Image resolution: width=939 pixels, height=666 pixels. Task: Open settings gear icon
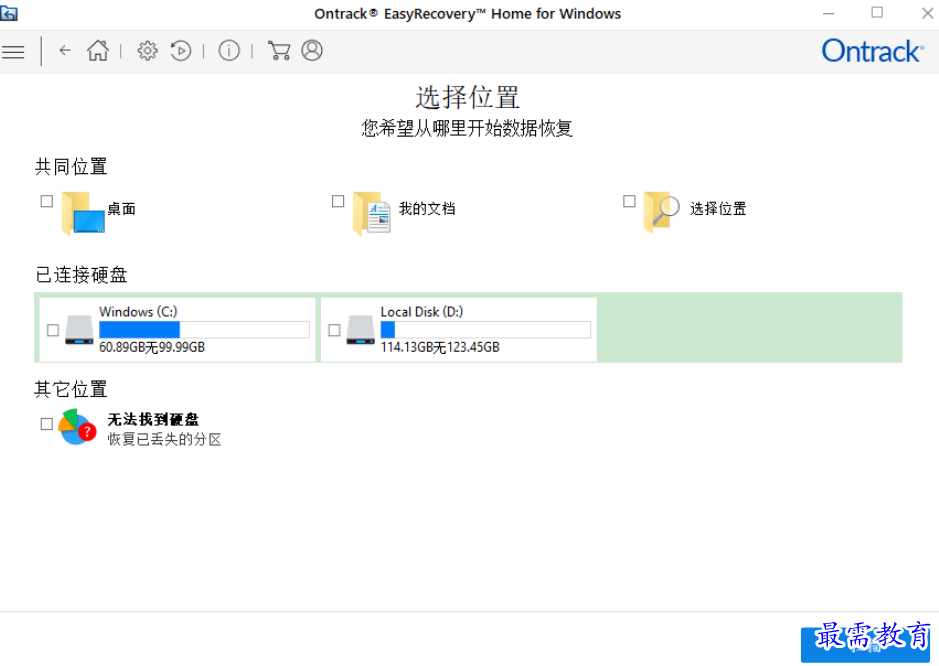(x=147, y=50)
